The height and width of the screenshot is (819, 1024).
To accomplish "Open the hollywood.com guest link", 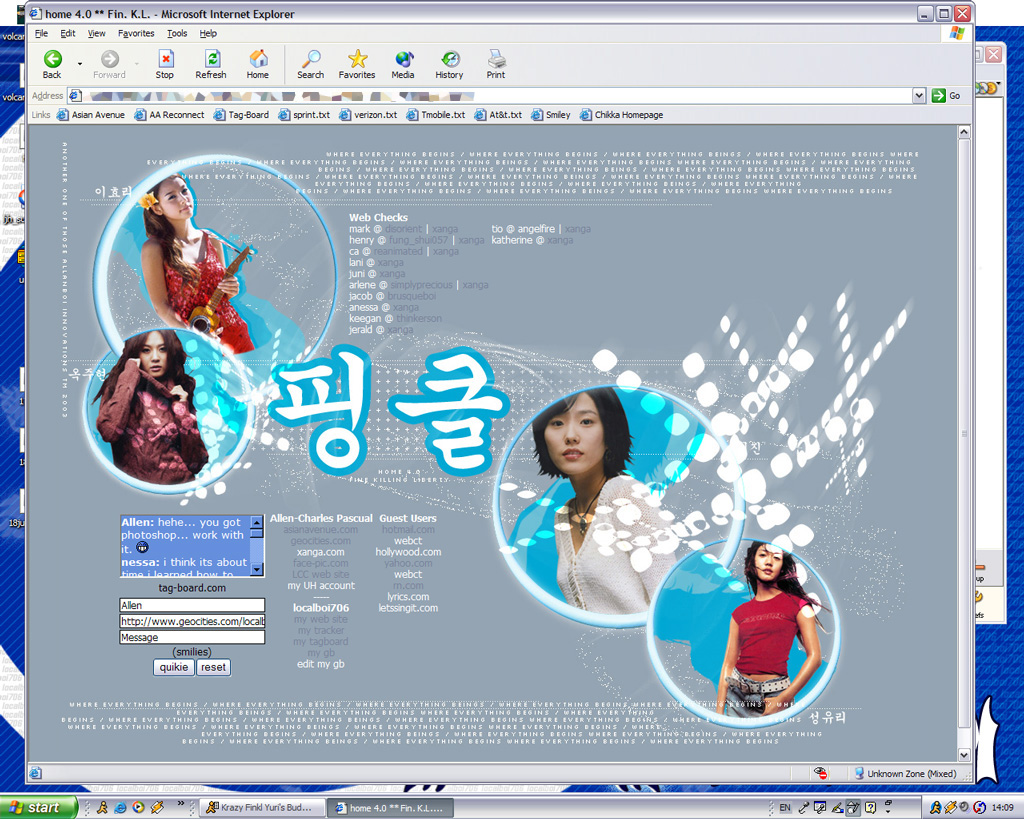I will 408,552.
